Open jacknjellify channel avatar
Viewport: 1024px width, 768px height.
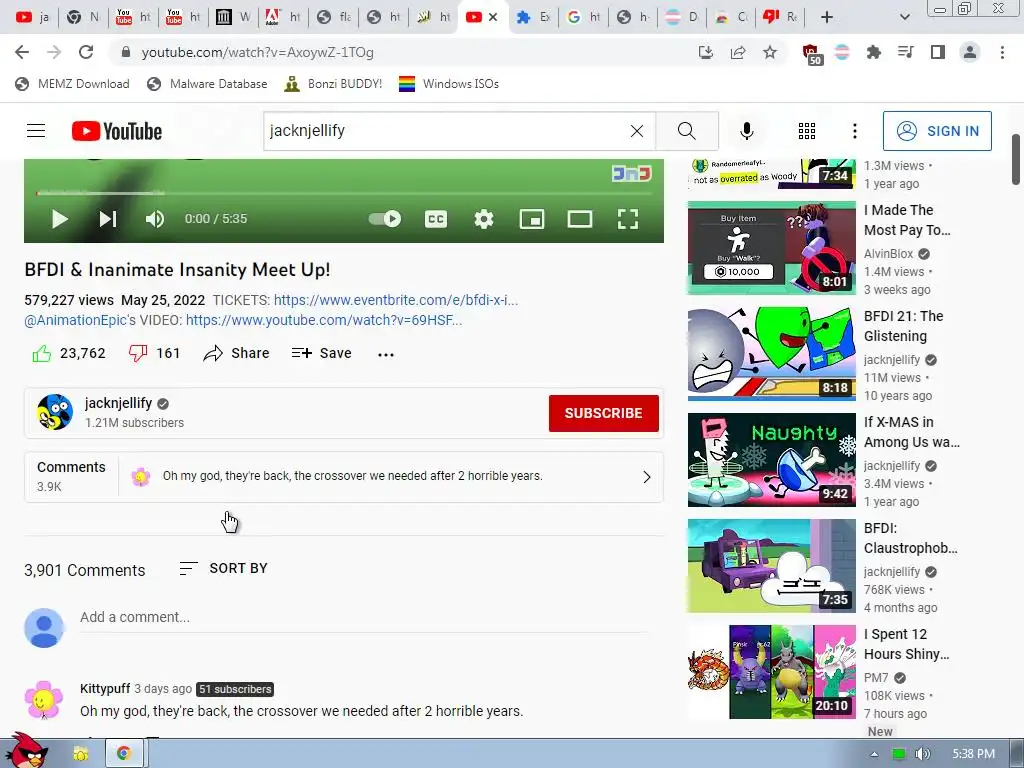55,412
